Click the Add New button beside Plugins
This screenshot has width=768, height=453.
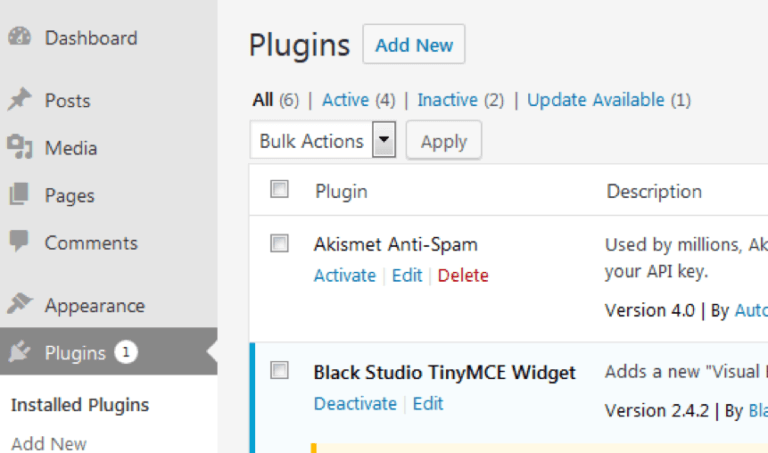coord(414,45)
